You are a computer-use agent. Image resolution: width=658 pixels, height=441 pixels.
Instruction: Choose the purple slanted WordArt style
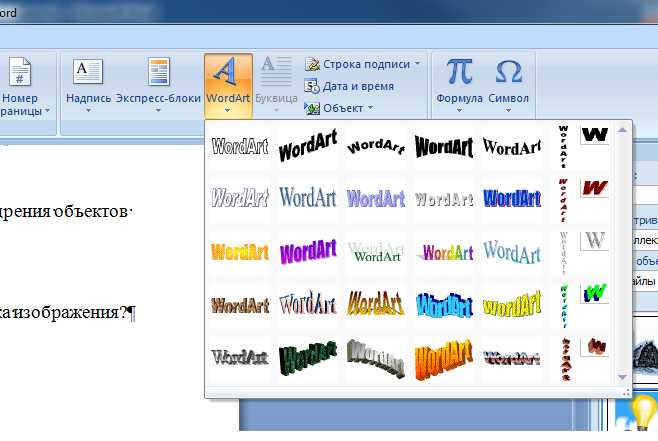pyautogui.click(x=308, y=253)
